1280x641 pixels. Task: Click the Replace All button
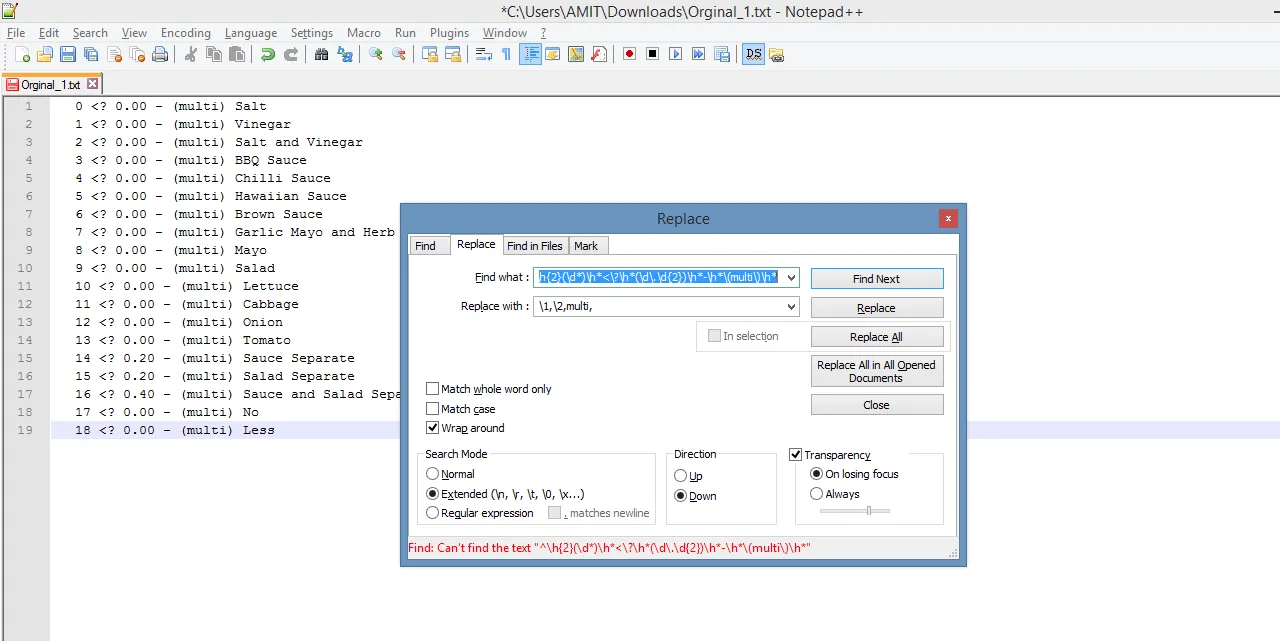pos(877,337)
